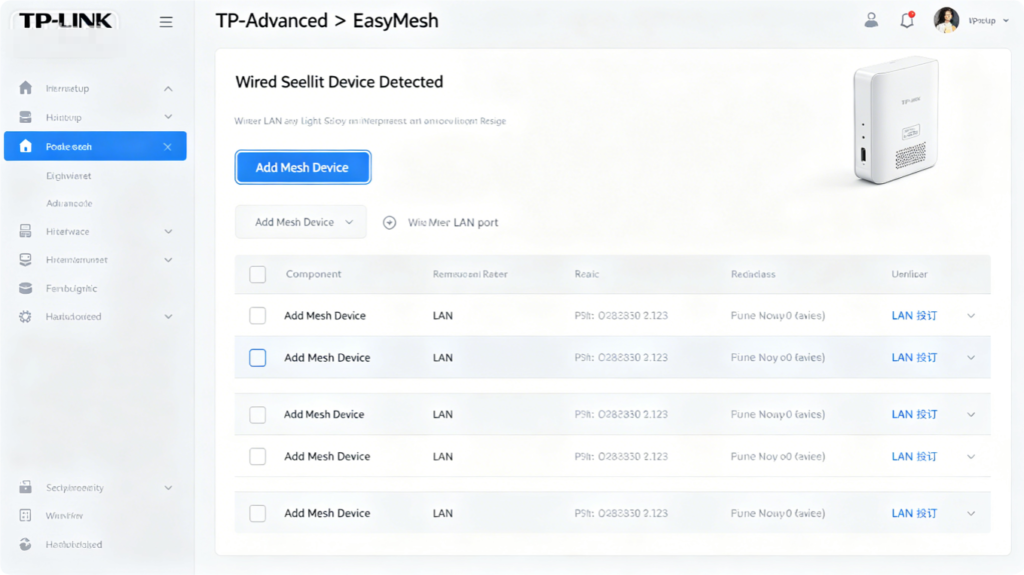Open the Hantoup sidebar menu
The width and height of the screenshot is (1024, 575).
95,117
